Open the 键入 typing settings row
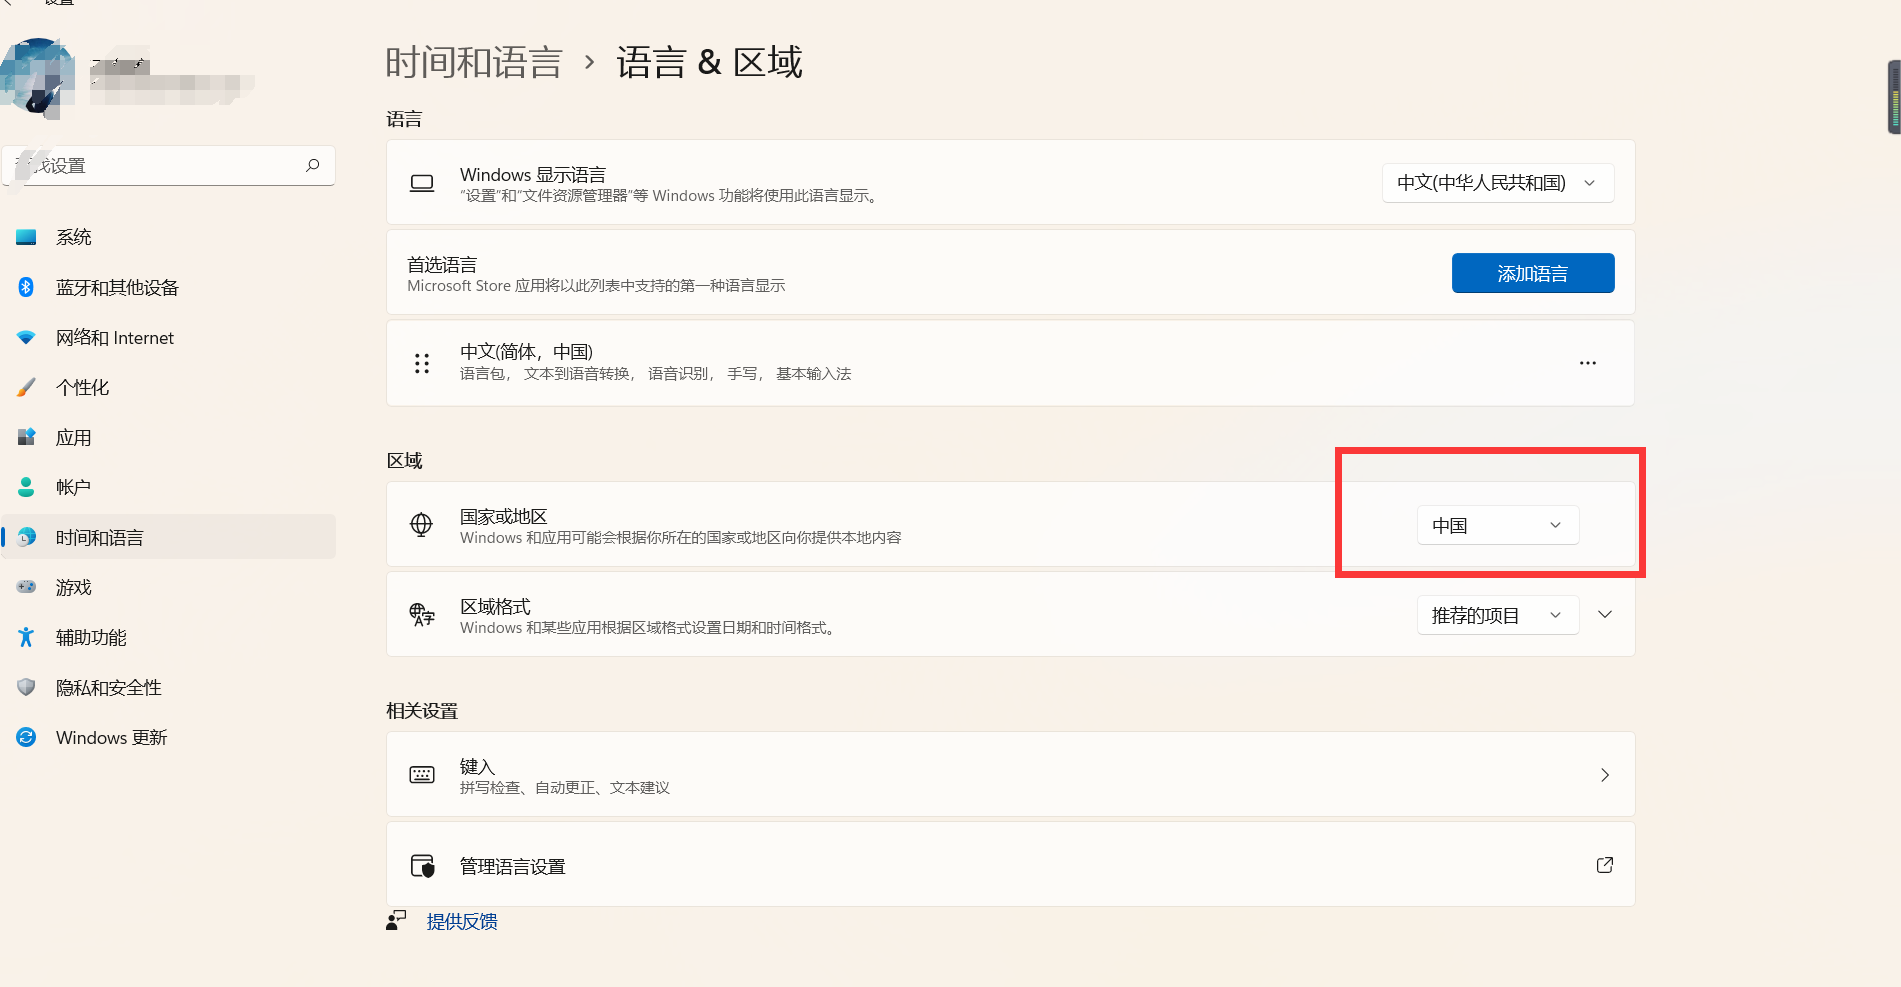Image resolution: width=1901 pixels, height=987 pixels. coord(1010,775)
